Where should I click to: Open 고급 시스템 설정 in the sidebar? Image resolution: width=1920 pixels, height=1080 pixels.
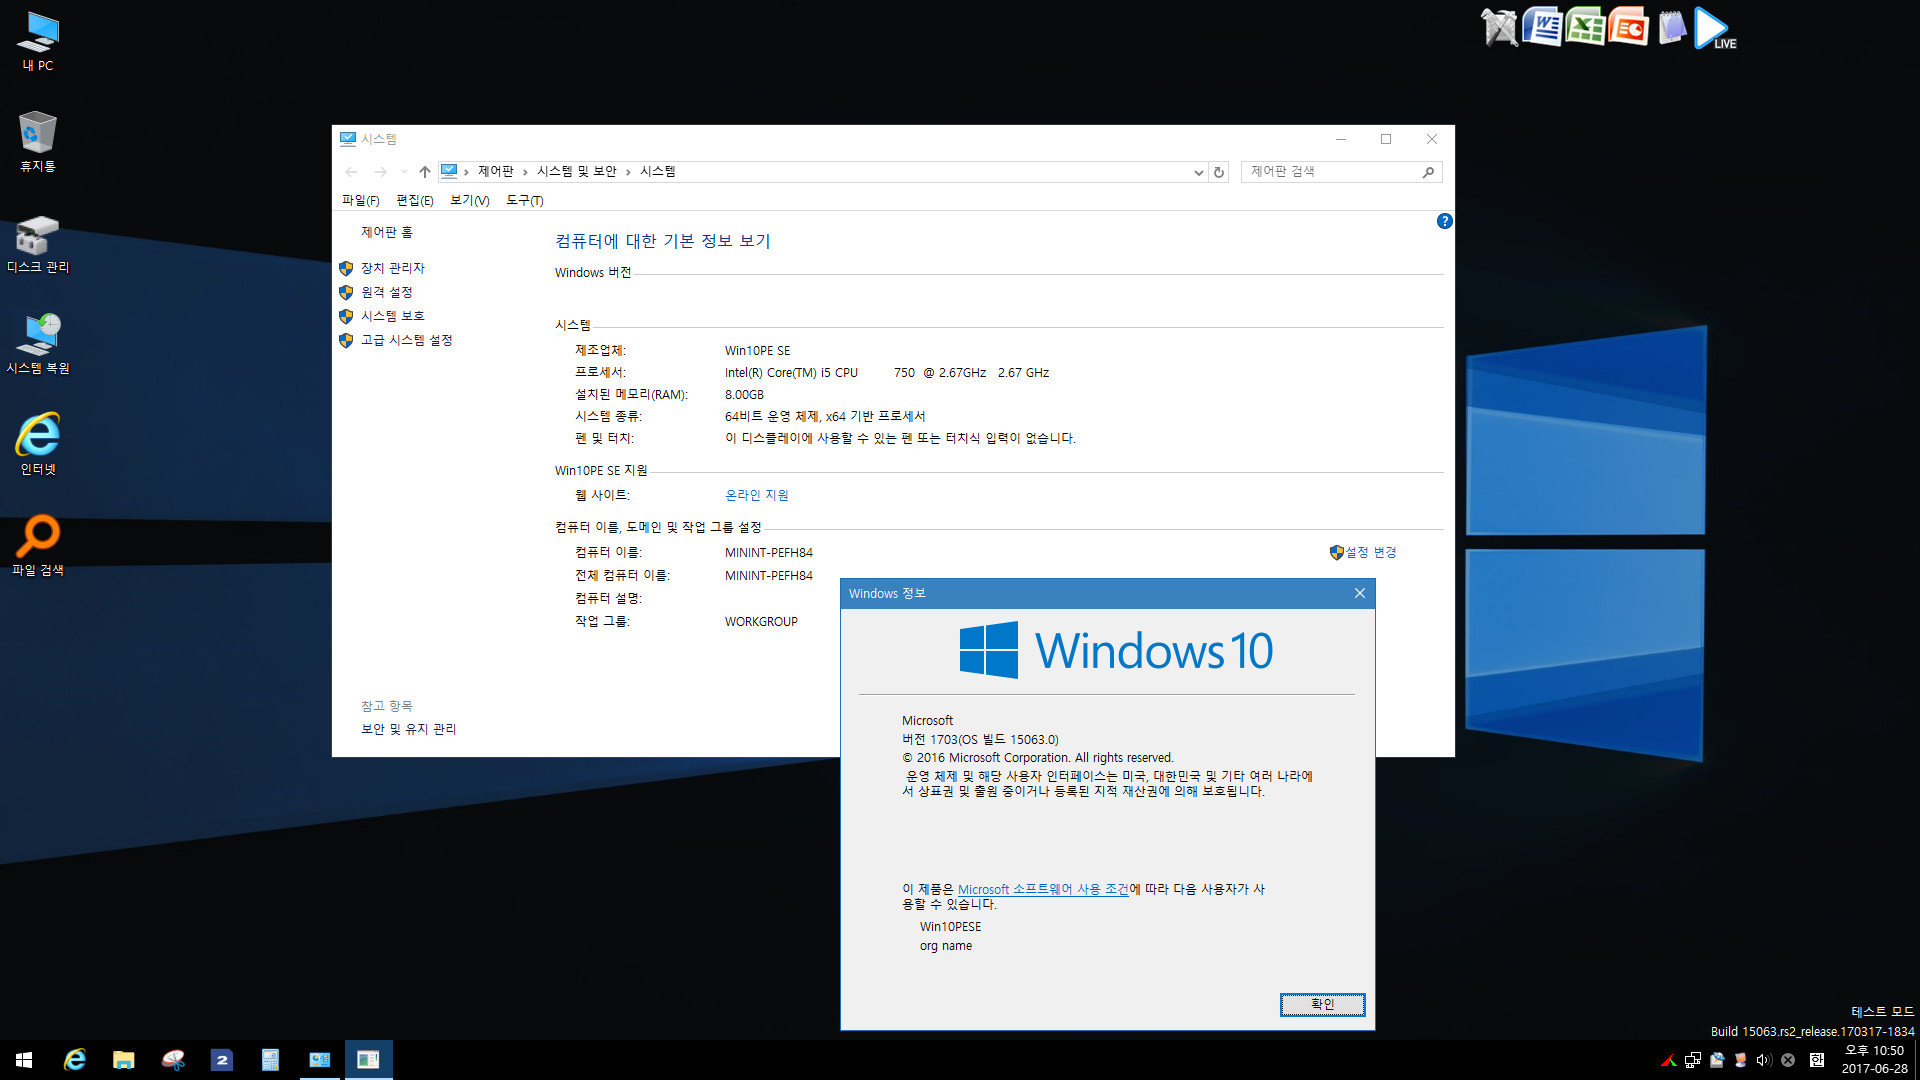coord(407,340)
